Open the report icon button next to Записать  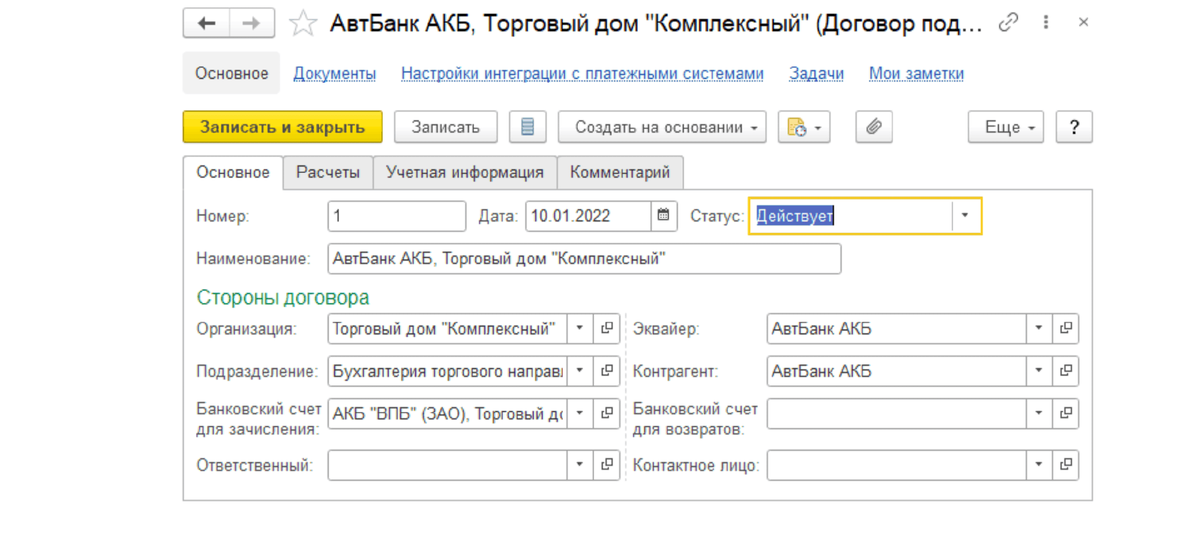click(528, 127)
